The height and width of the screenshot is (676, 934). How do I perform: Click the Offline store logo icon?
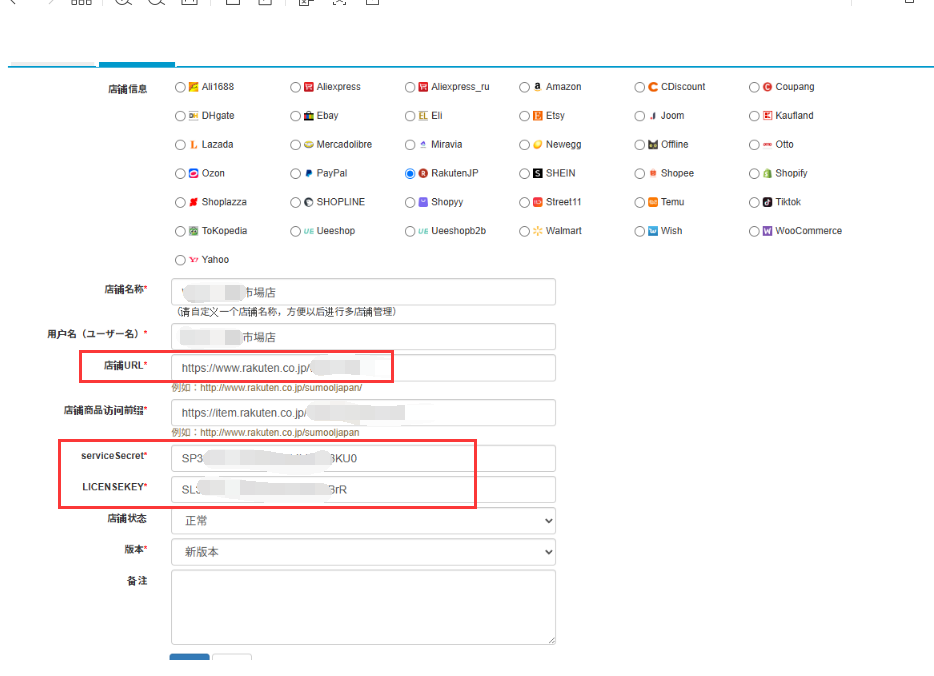click(653, 145)
